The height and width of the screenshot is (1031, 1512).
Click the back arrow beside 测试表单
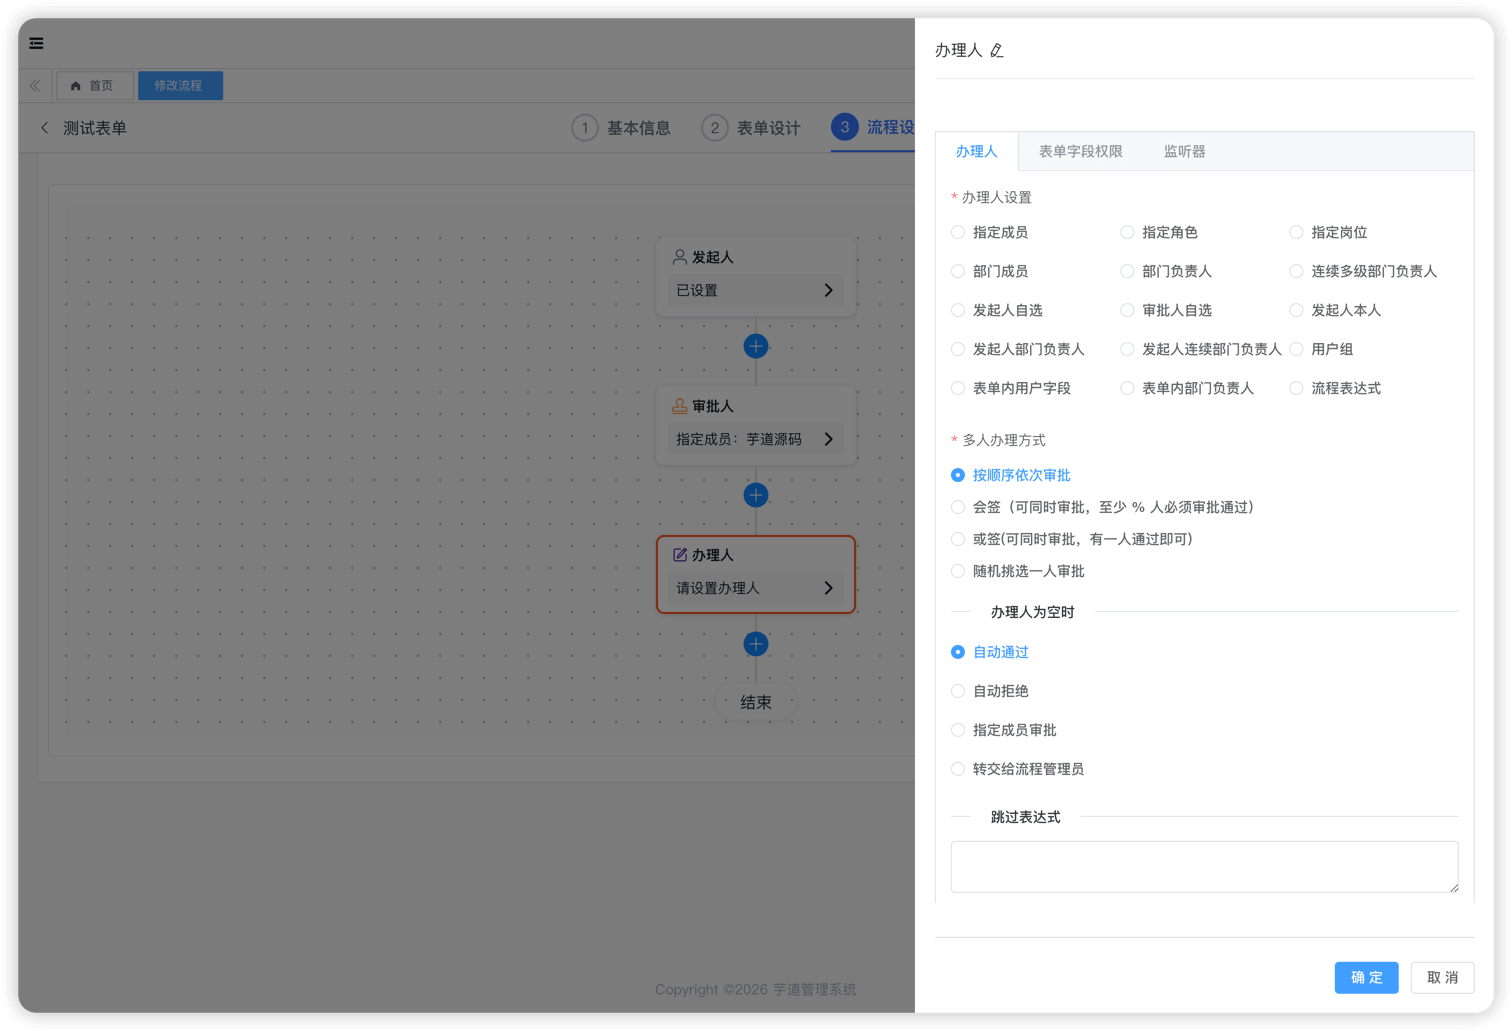click(x=45, y=128)
